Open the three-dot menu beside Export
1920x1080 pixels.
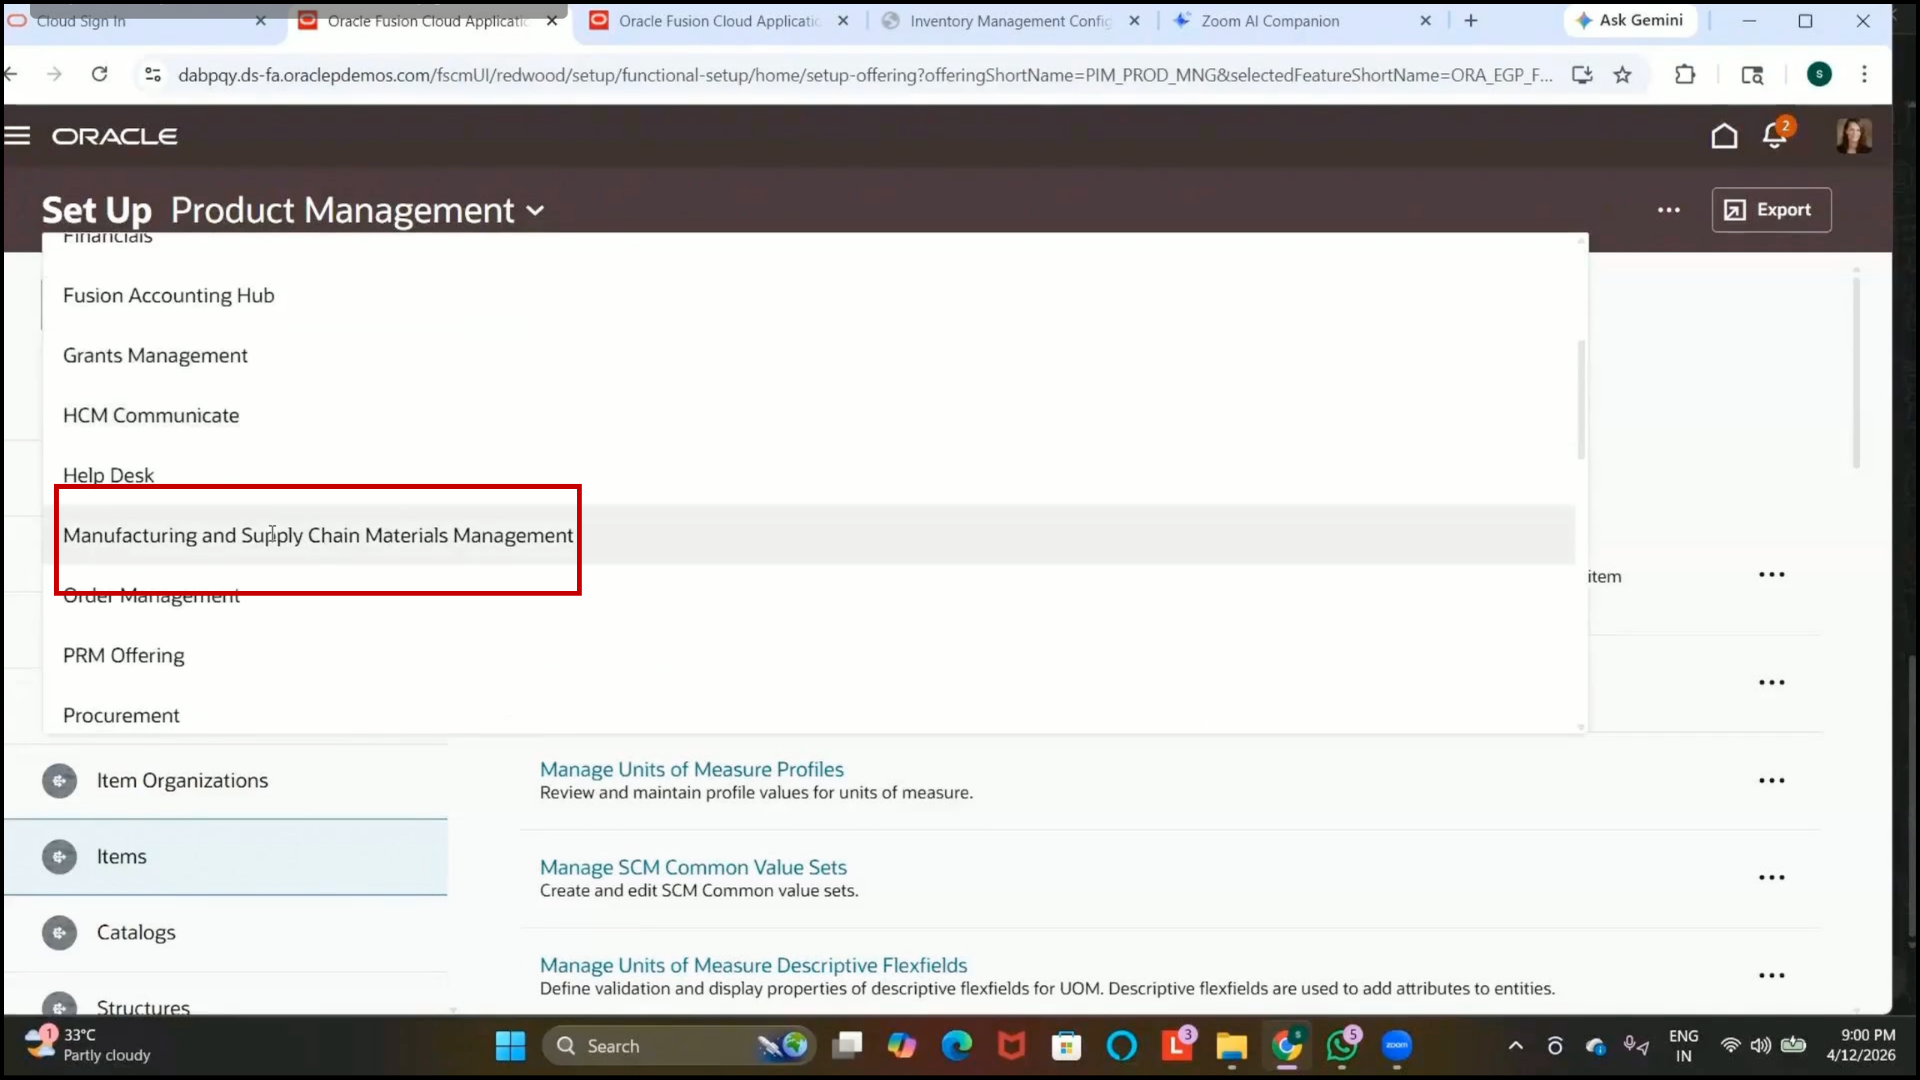click(x=1669, y=210)
